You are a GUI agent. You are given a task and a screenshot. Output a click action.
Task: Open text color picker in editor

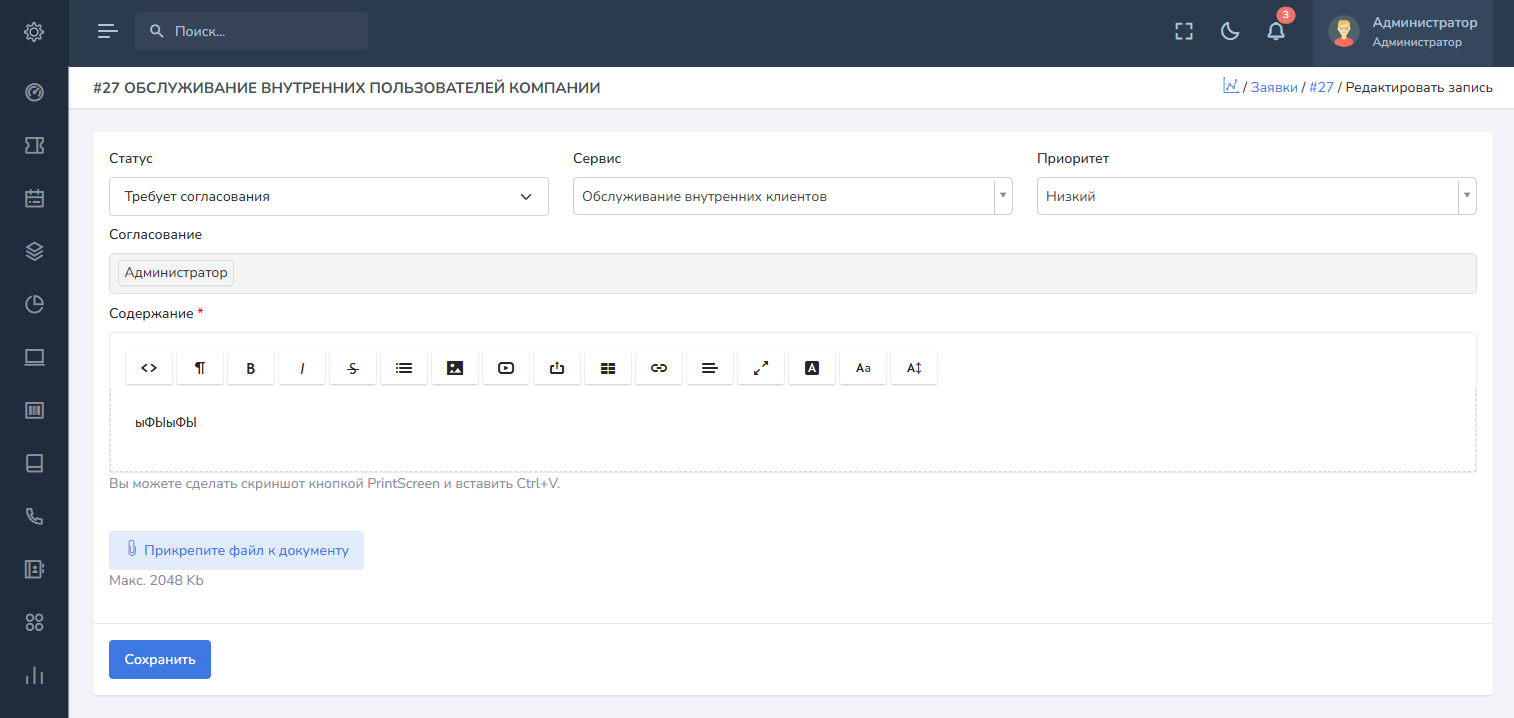coord(812,368)
